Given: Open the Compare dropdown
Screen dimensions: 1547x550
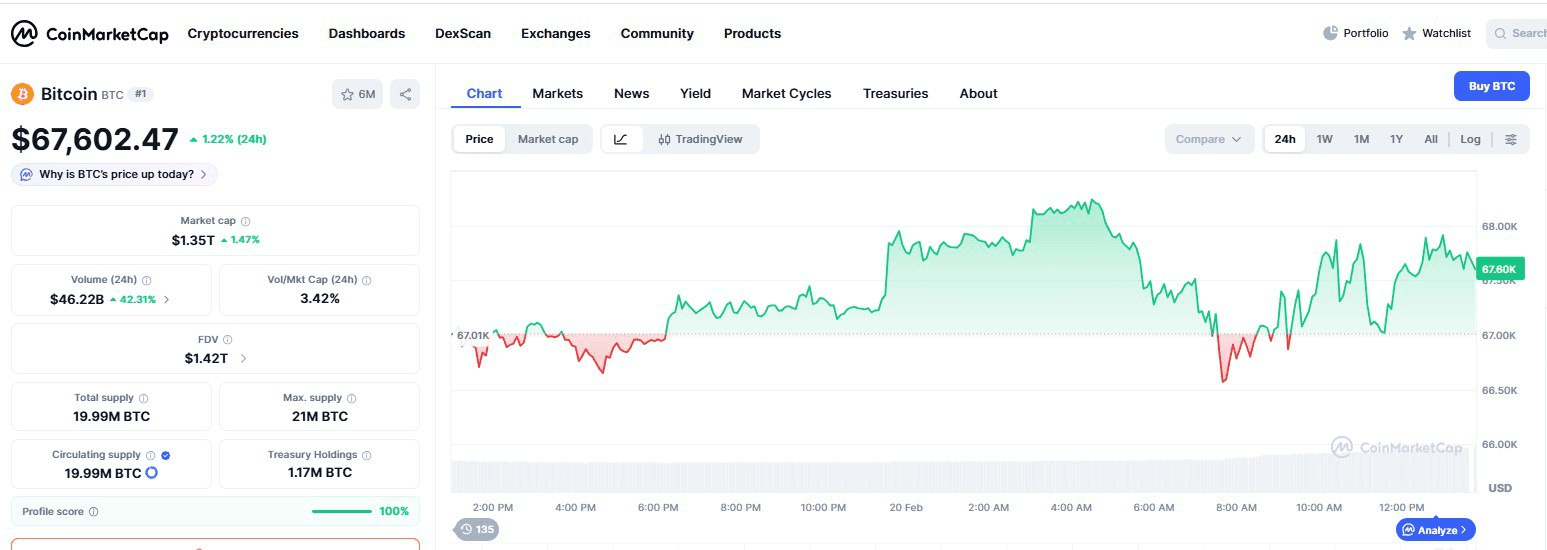Looking at the screenshot, I should click(x=1208, y=139).
